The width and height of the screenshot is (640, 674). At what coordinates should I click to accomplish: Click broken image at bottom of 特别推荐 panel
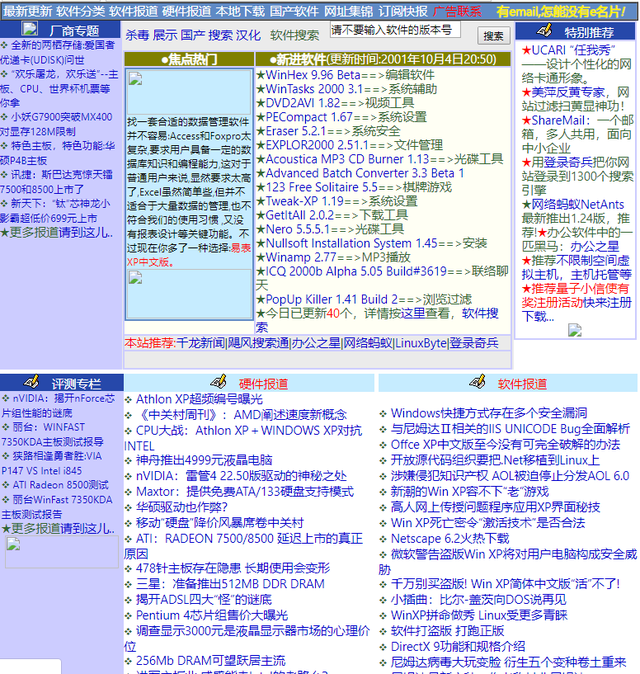click(575, 330)
